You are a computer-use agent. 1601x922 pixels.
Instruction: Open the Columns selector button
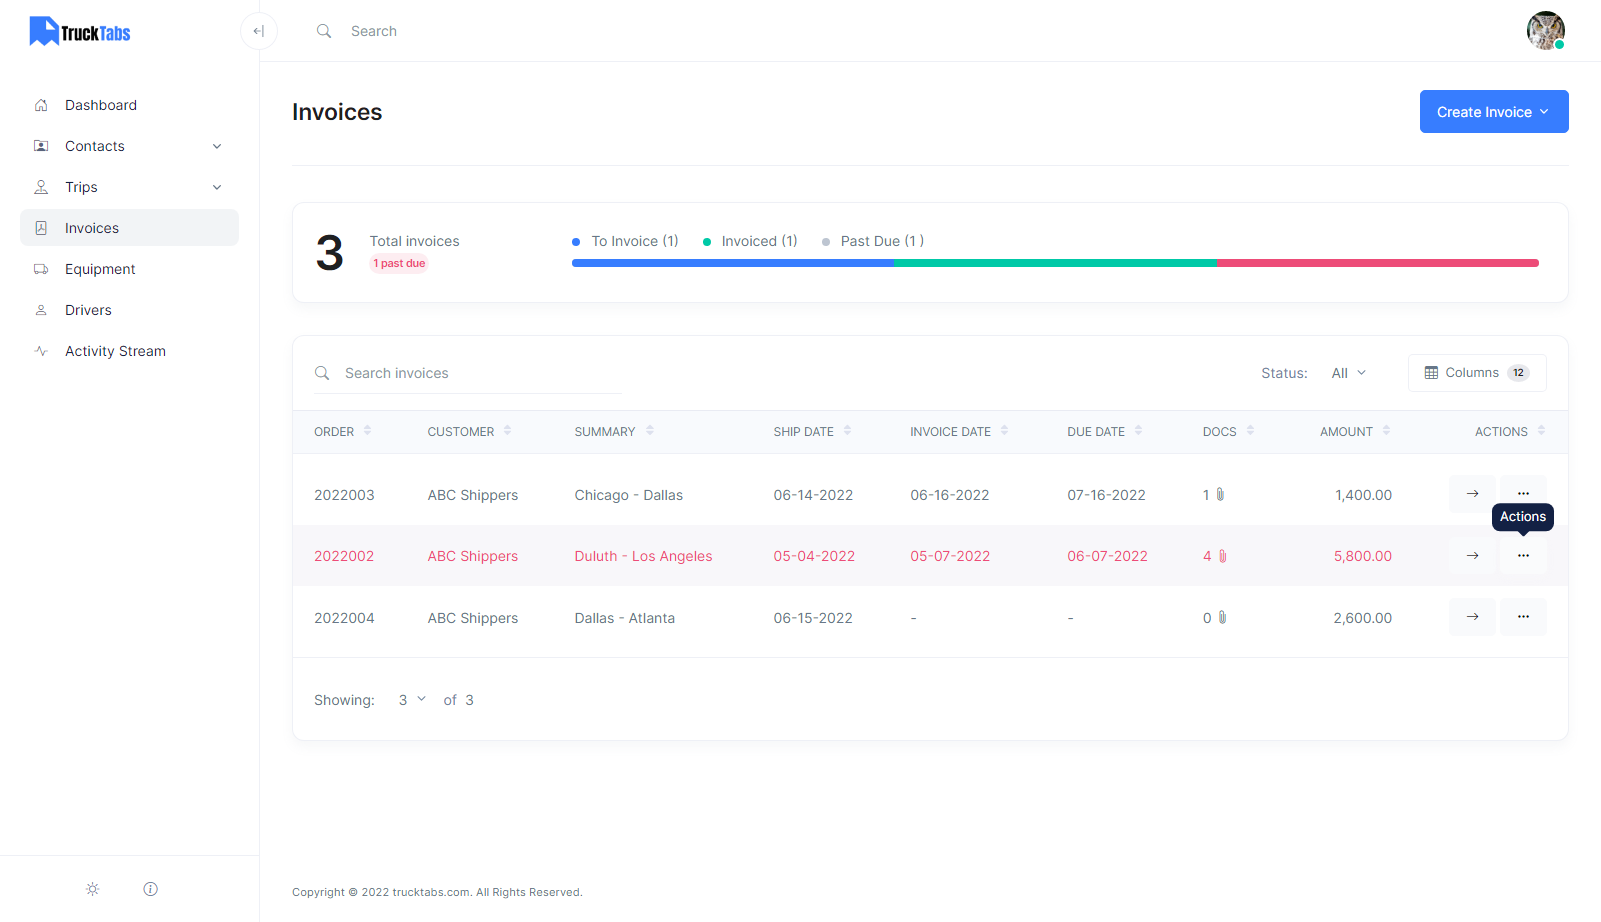(x=1476, y=373)
